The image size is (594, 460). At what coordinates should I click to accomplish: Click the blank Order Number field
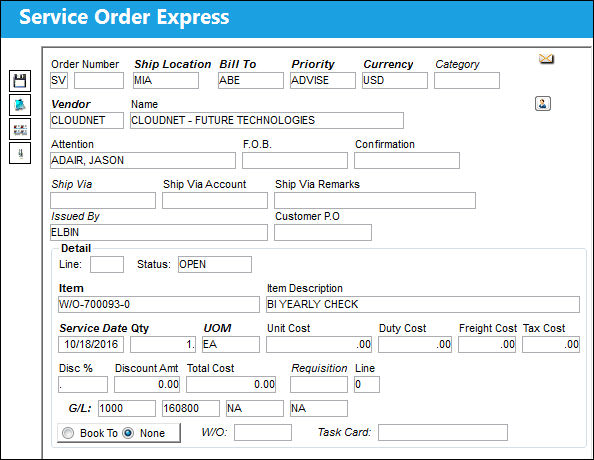tap(99, 80)
